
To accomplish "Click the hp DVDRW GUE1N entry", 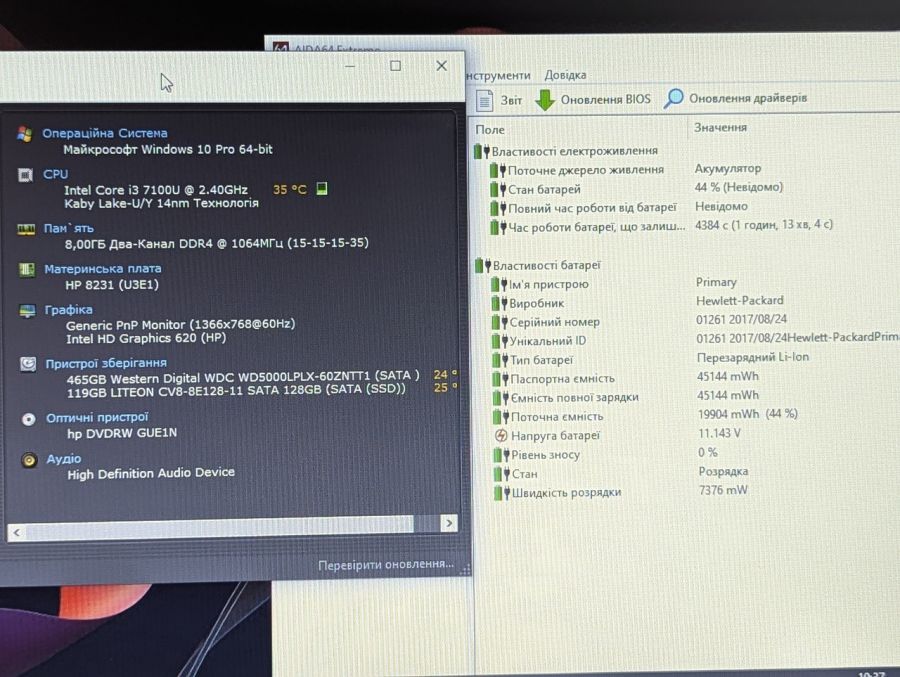I will [x=122, y=433].
